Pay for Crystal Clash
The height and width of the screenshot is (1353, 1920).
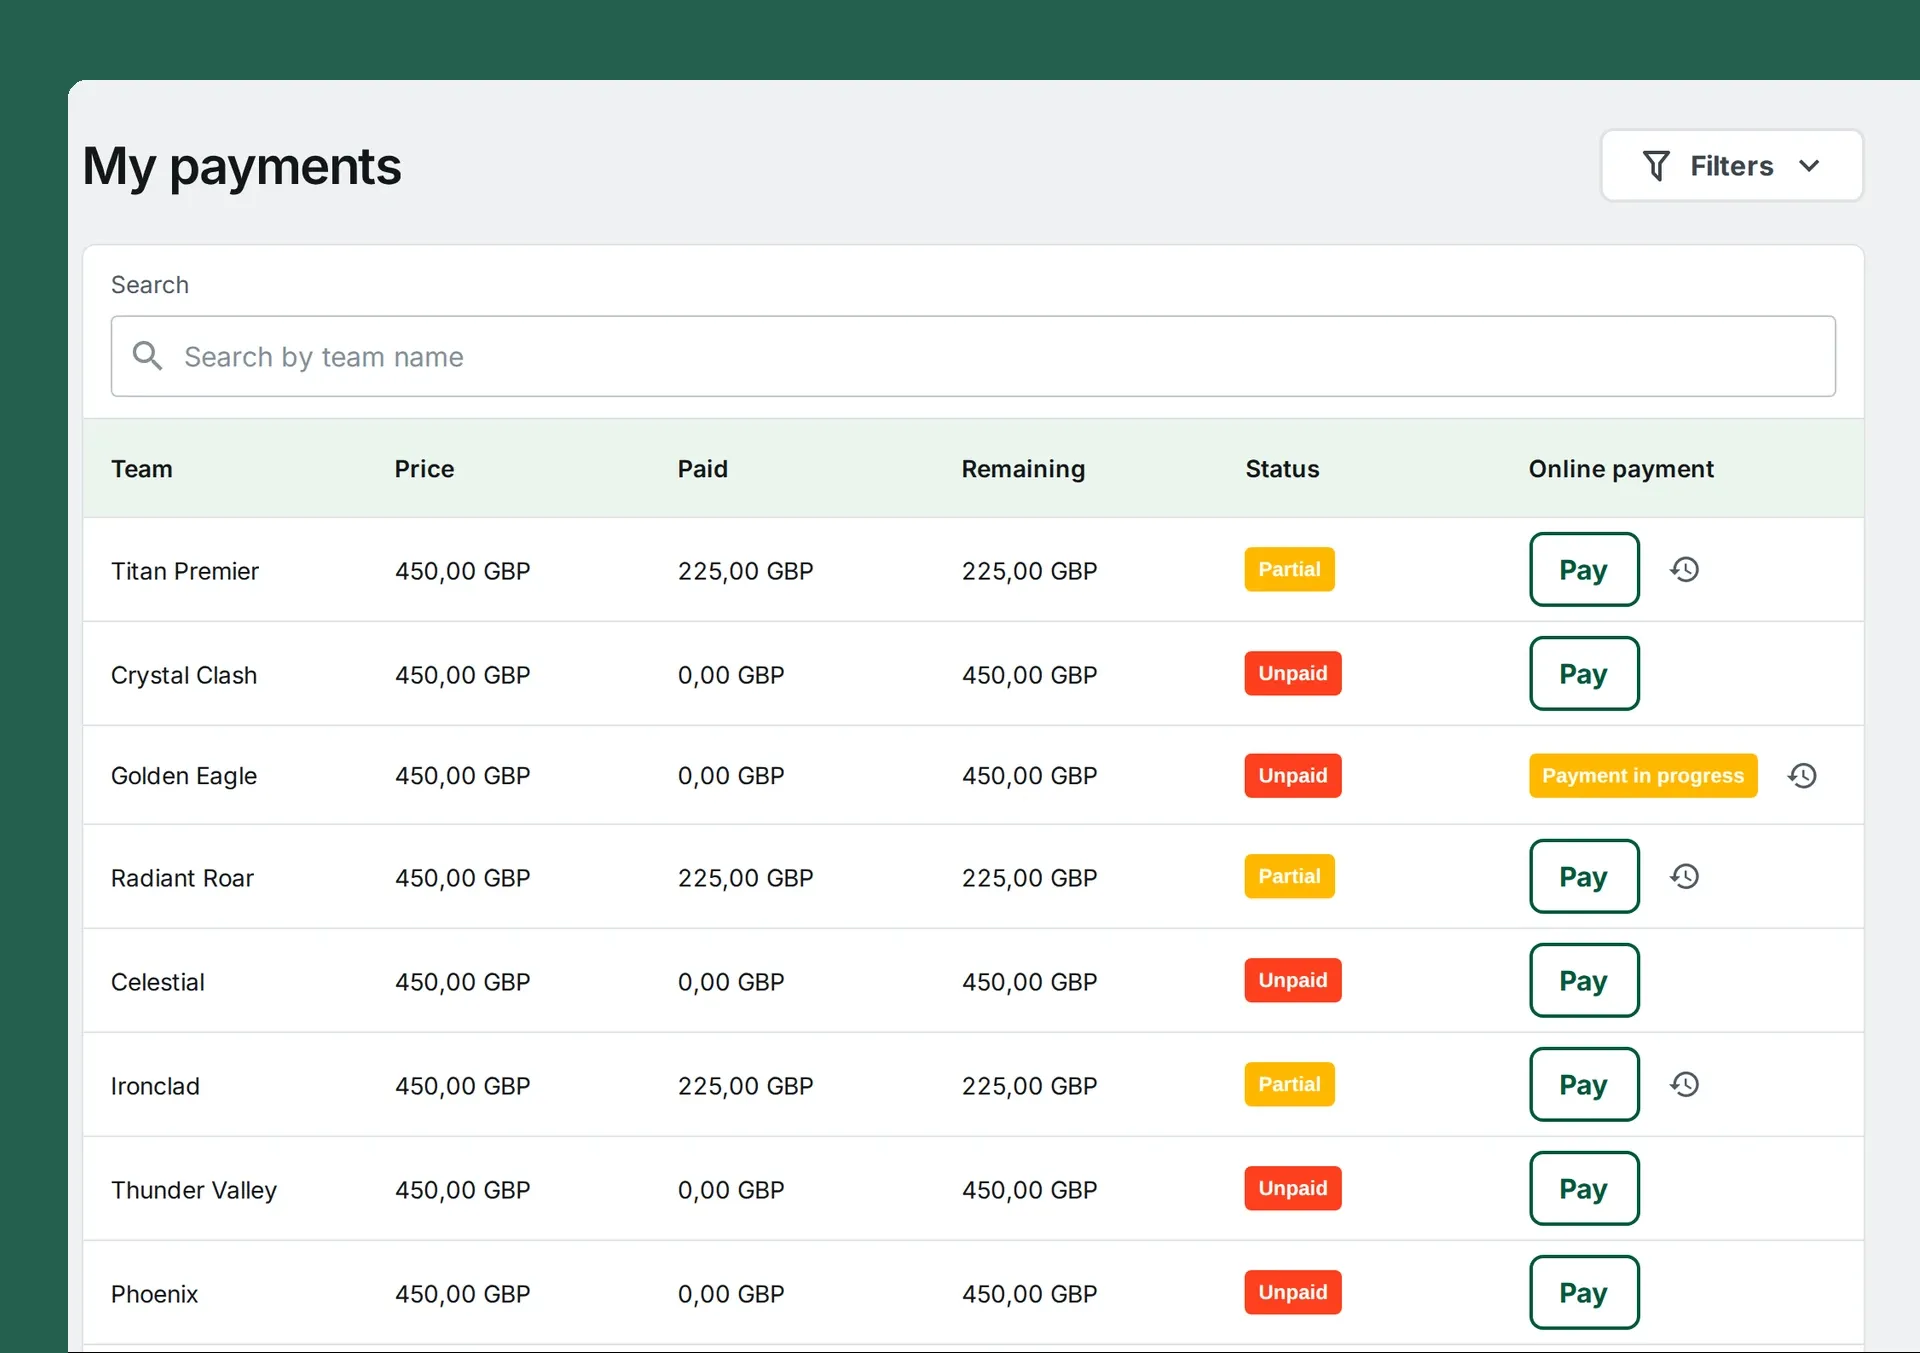[x=1584, y=674]
